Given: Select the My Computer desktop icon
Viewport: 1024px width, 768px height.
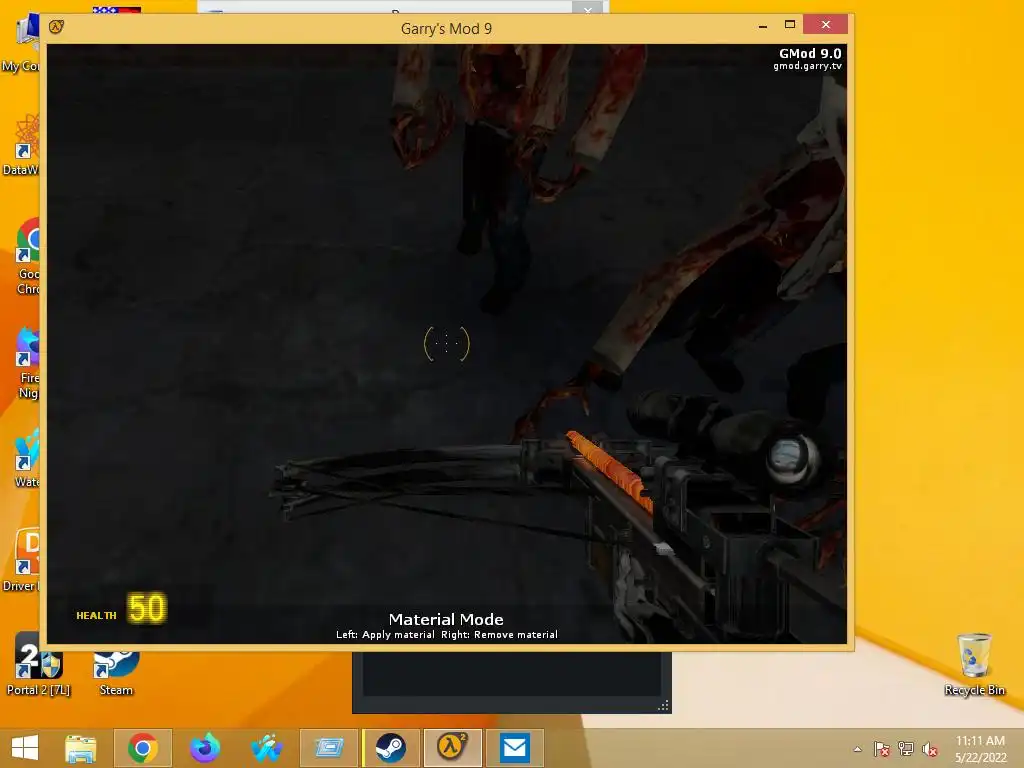Looking at the screenshot, I should pos(20,42).
